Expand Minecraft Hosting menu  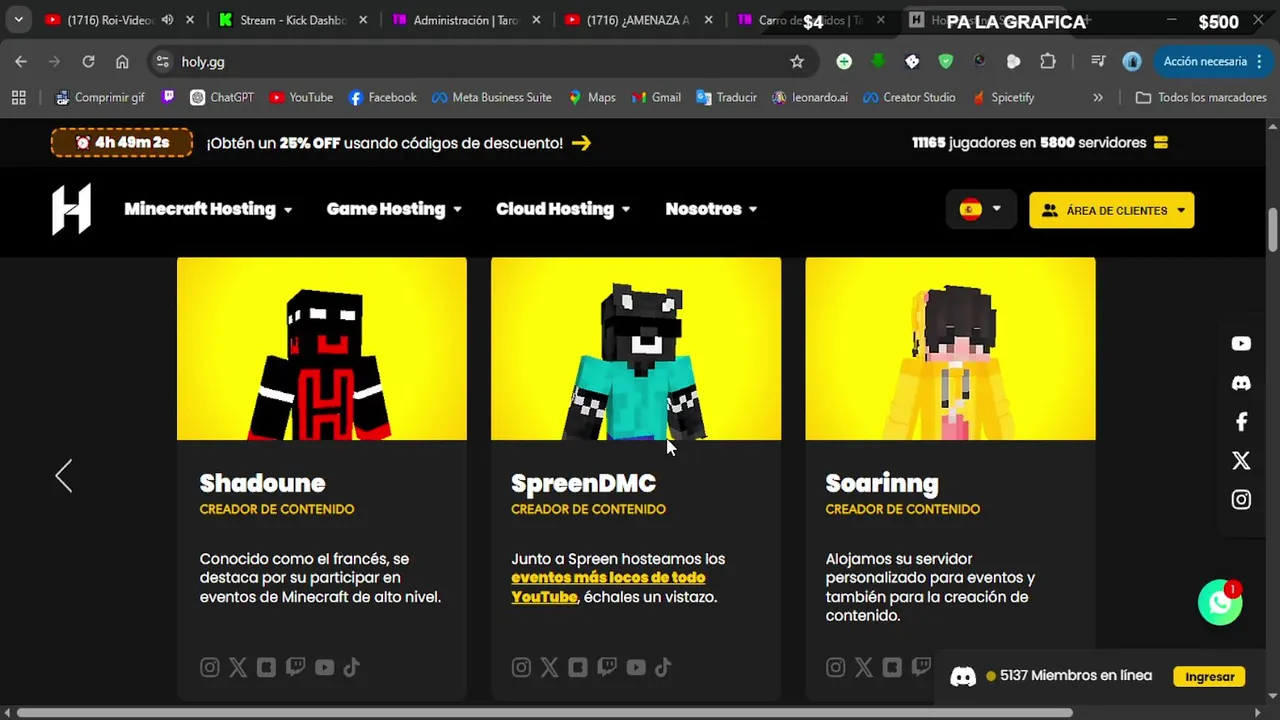(208, 209)
